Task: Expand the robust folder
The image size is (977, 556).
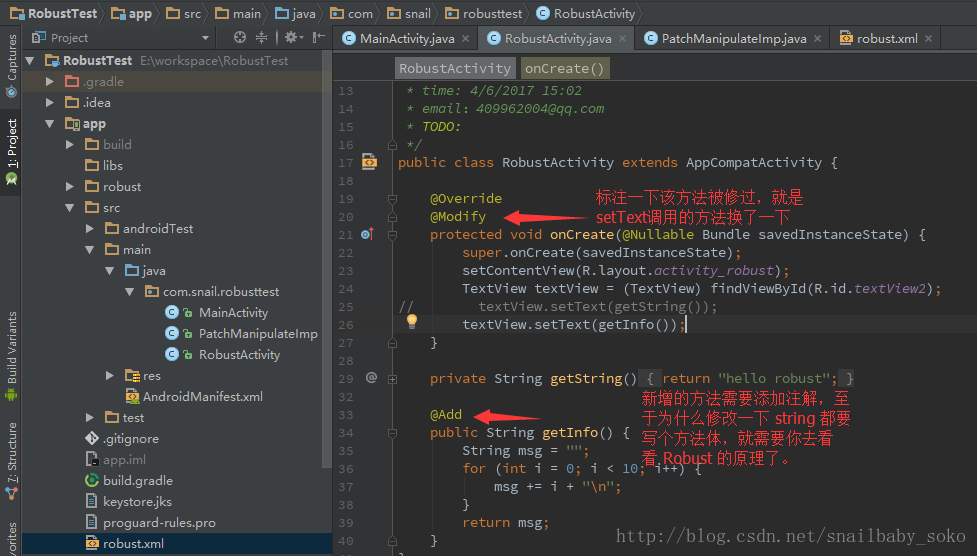Action: 70,186
